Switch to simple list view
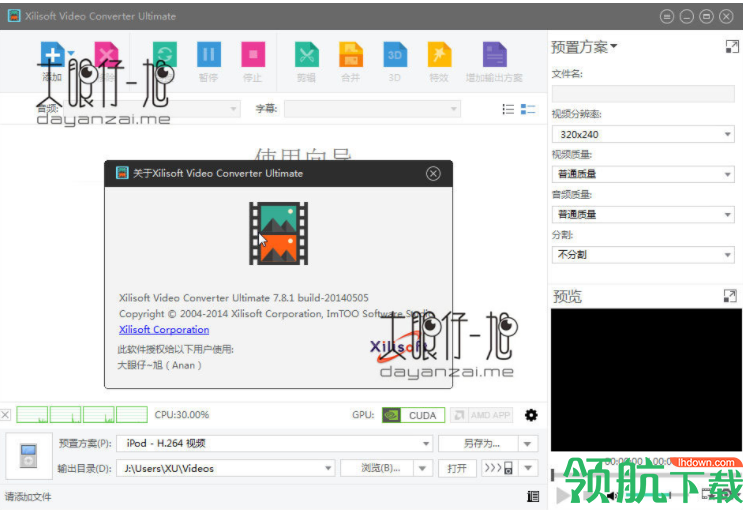The width and height of the screenshot is (743, 510). click(508, 109)
